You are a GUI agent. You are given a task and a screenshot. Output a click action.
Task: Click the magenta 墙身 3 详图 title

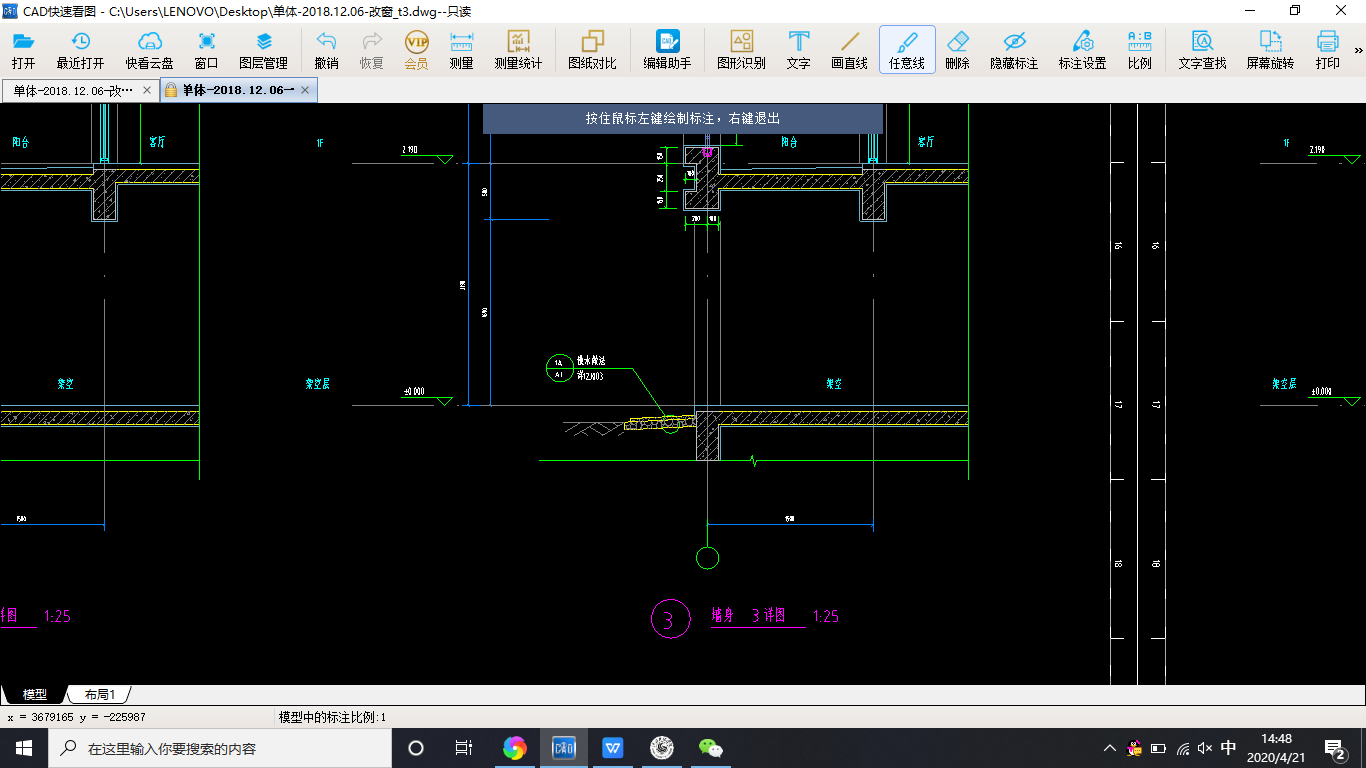(747, 616)
